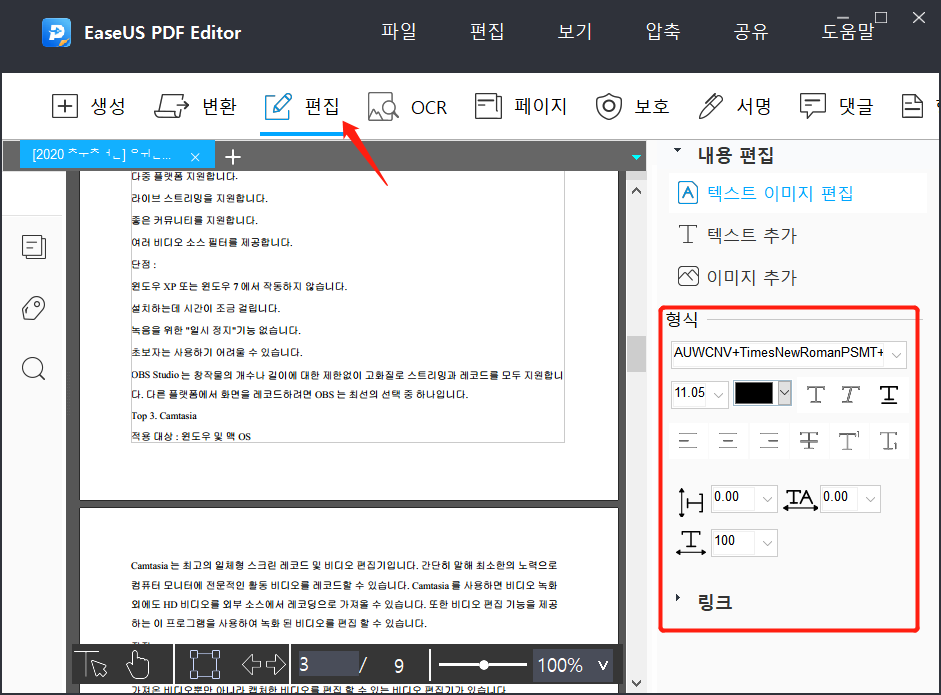The image size is (941, 695).
Task: Toggle italic text formatting
Action: click(x=850, y=394)
